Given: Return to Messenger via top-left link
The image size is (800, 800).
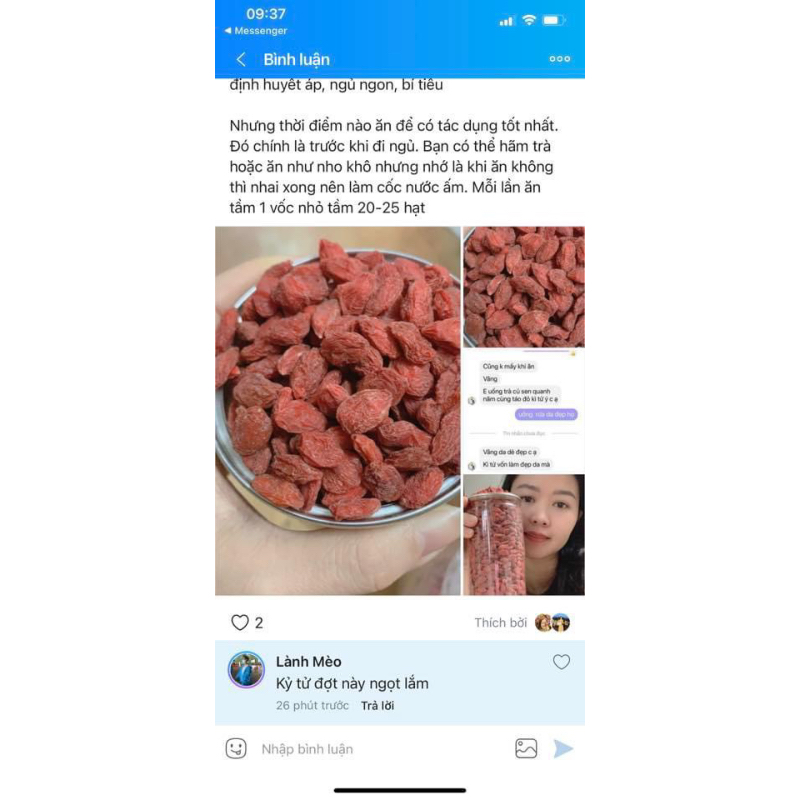Looking at the screenshot, I should click(x=256, y=31).
